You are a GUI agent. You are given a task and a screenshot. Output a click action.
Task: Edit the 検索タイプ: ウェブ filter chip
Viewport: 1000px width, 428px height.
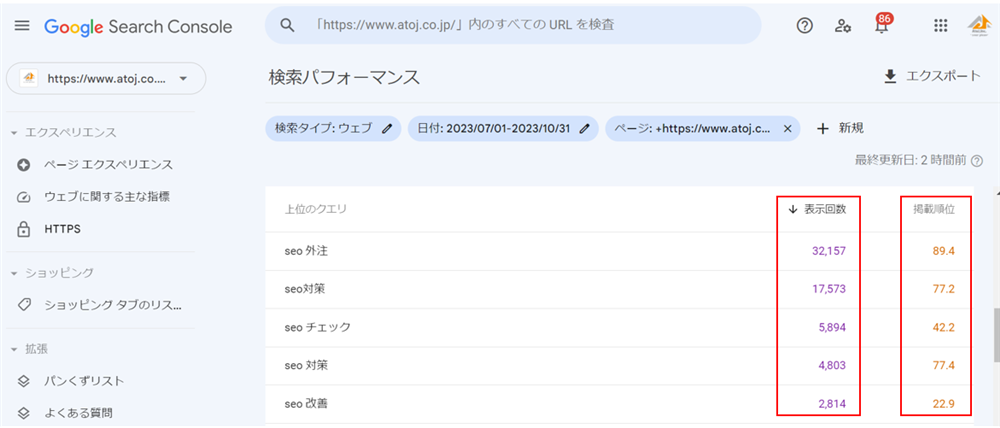pos(334,128)
